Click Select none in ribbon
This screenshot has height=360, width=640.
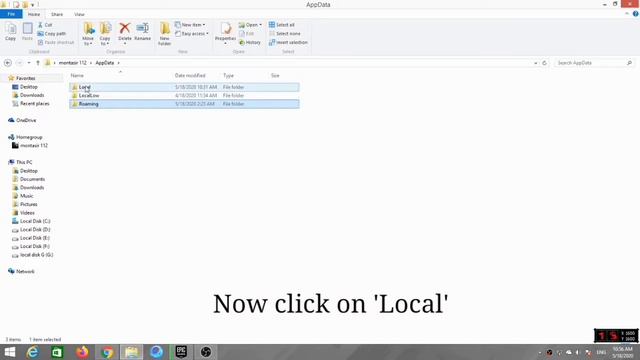click(284, 33)
